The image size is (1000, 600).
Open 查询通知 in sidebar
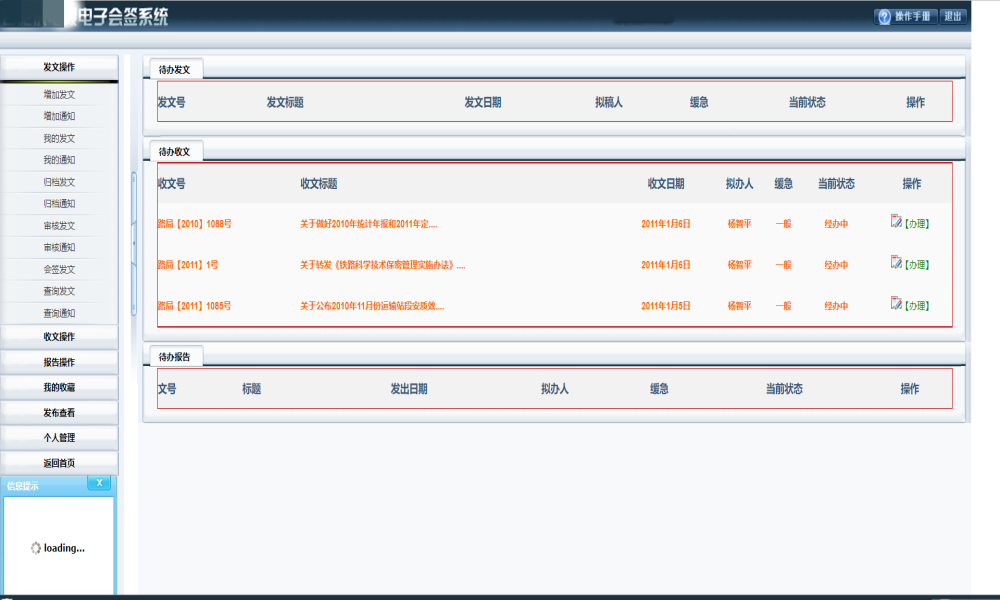pos(59,313)
